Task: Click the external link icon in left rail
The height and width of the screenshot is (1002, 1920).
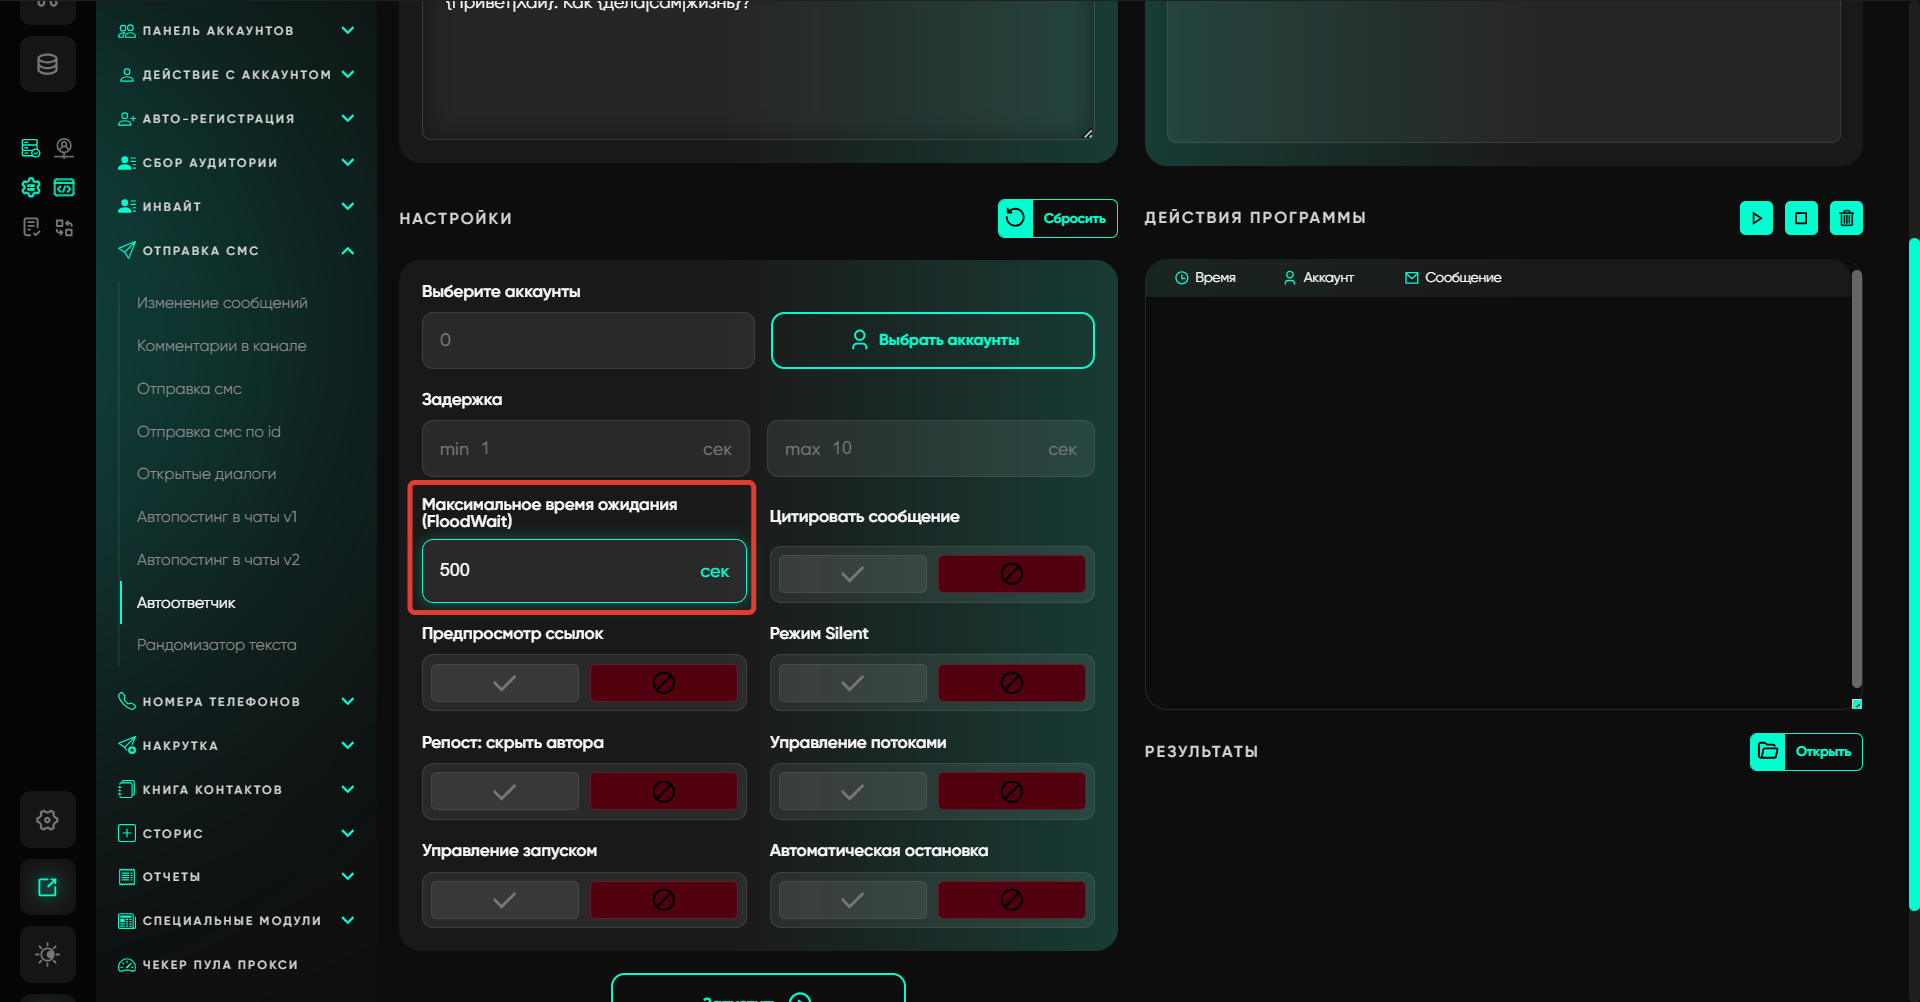Action: pos(47,887)
